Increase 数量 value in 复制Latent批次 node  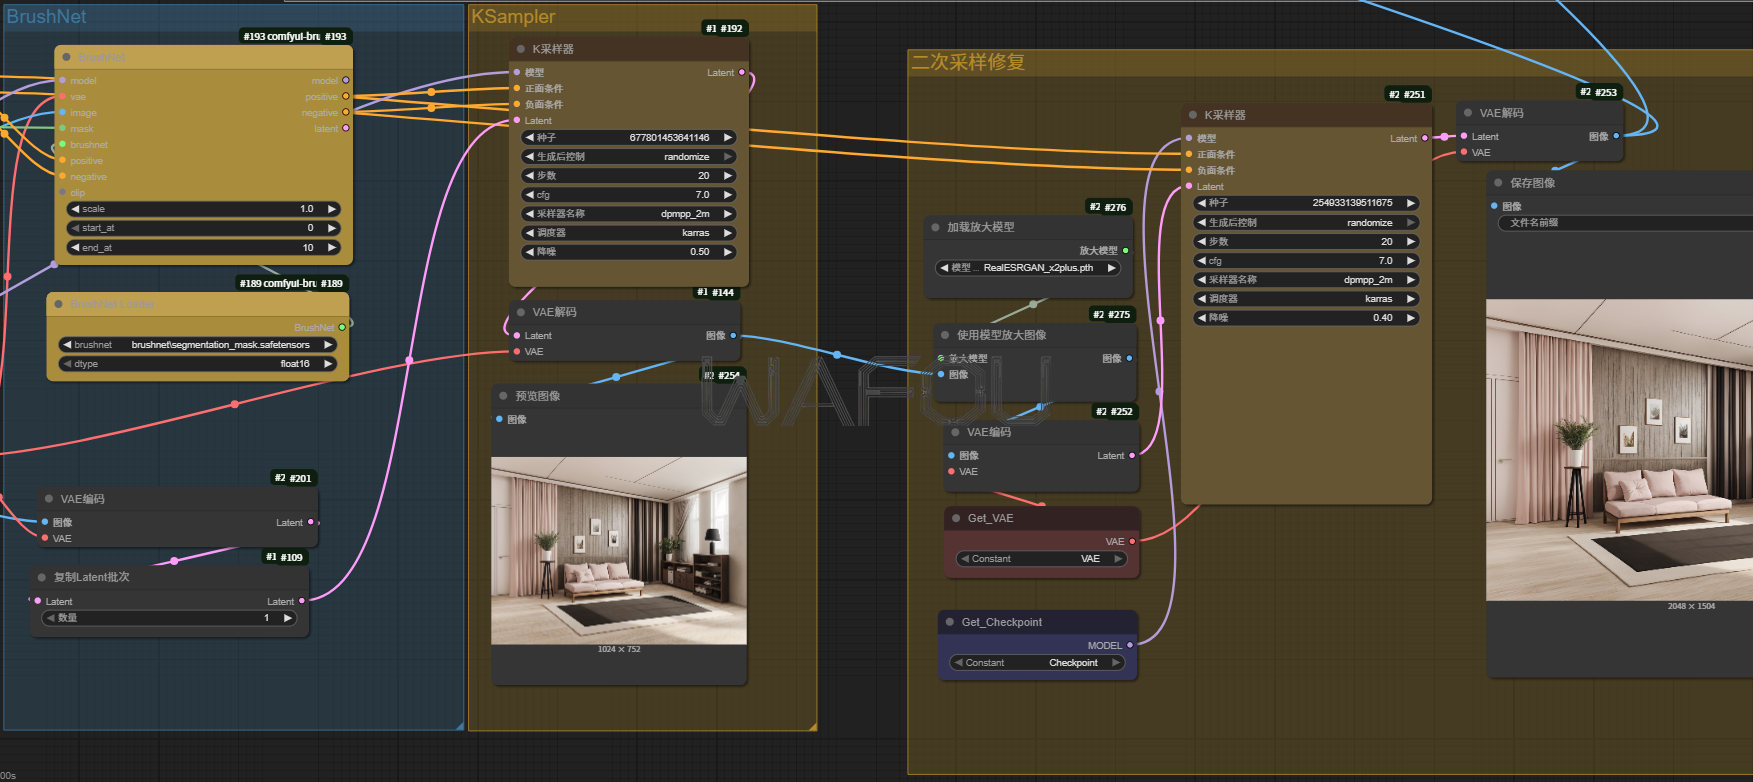click(287, 618)
